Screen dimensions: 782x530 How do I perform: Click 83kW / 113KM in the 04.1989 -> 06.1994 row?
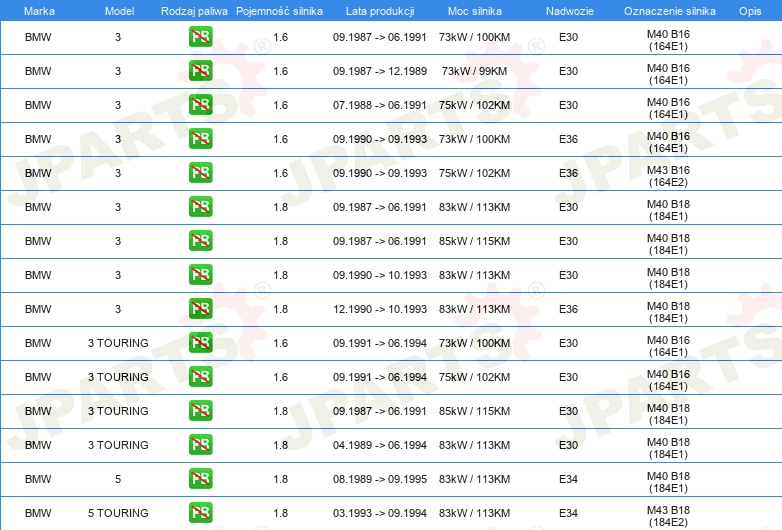[474, 445]
